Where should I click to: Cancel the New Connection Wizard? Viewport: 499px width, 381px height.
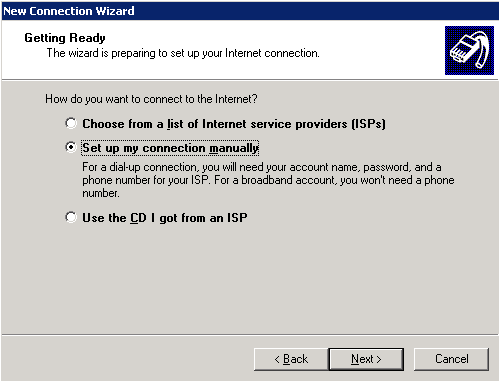451,359
